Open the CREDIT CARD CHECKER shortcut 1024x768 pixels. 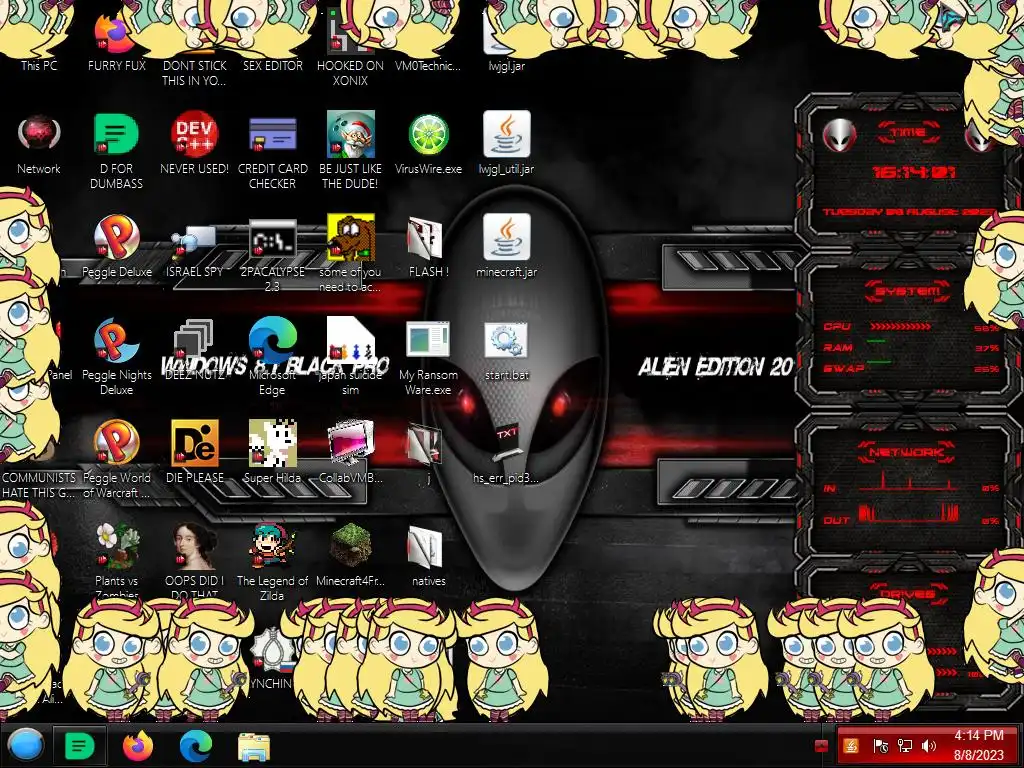(x=272, y=151)
